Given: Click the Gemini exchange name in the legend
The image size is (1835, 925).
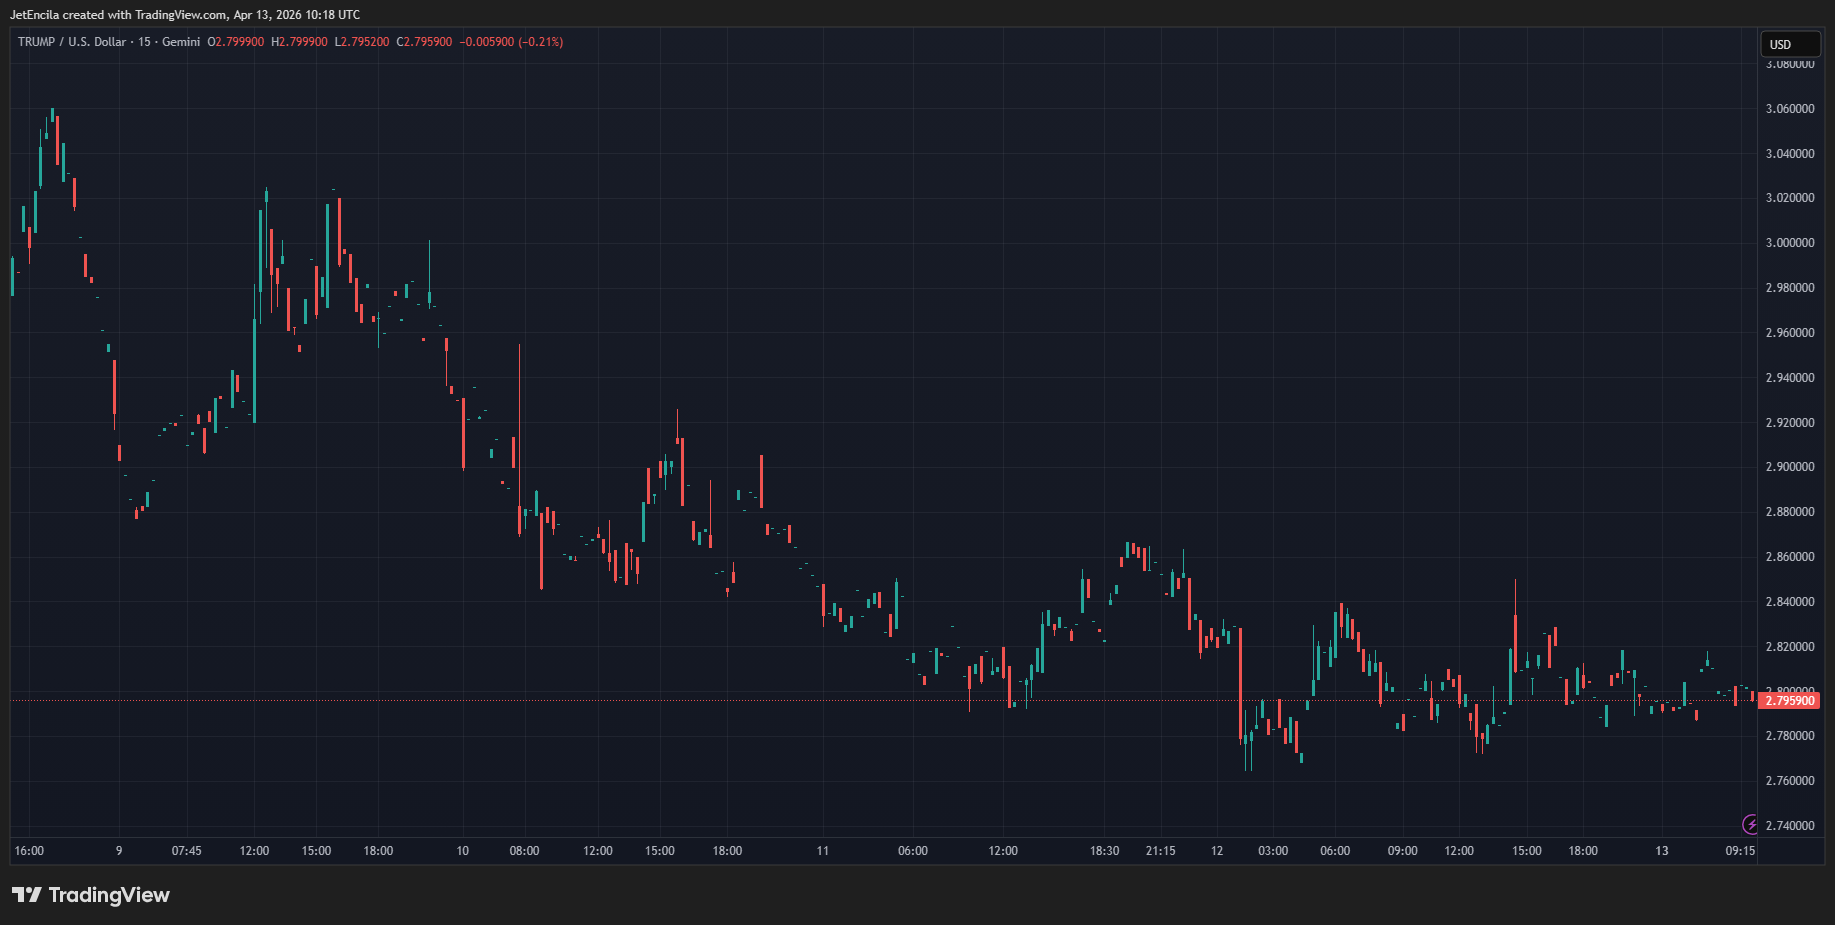Looking at the screenshot, I should [181, 42].
